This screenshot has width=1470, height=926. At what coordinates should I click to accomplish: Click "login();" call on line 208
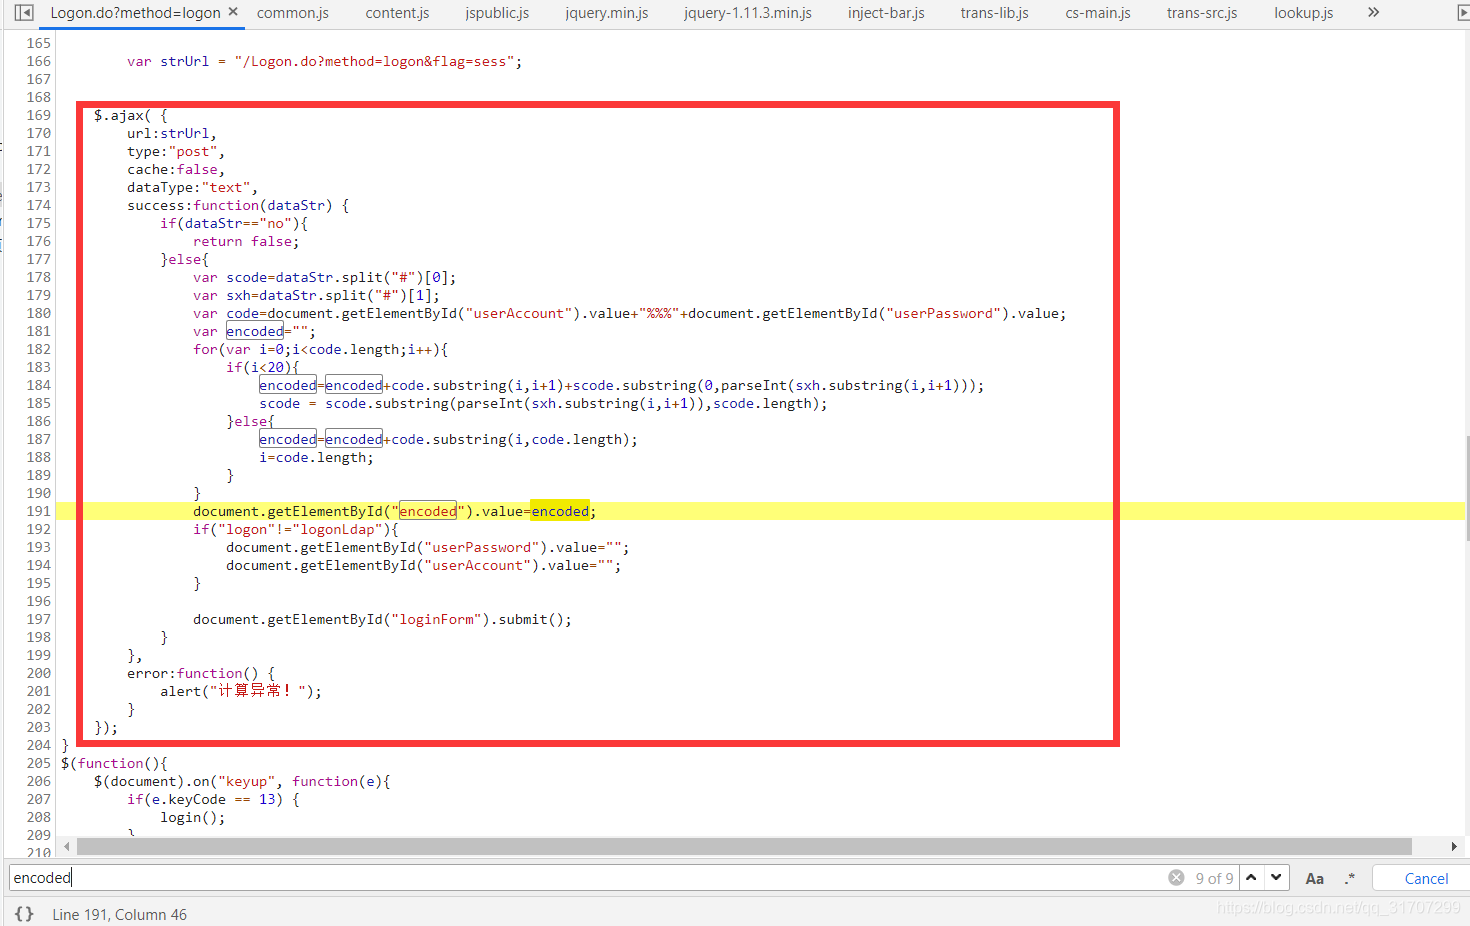193,817
